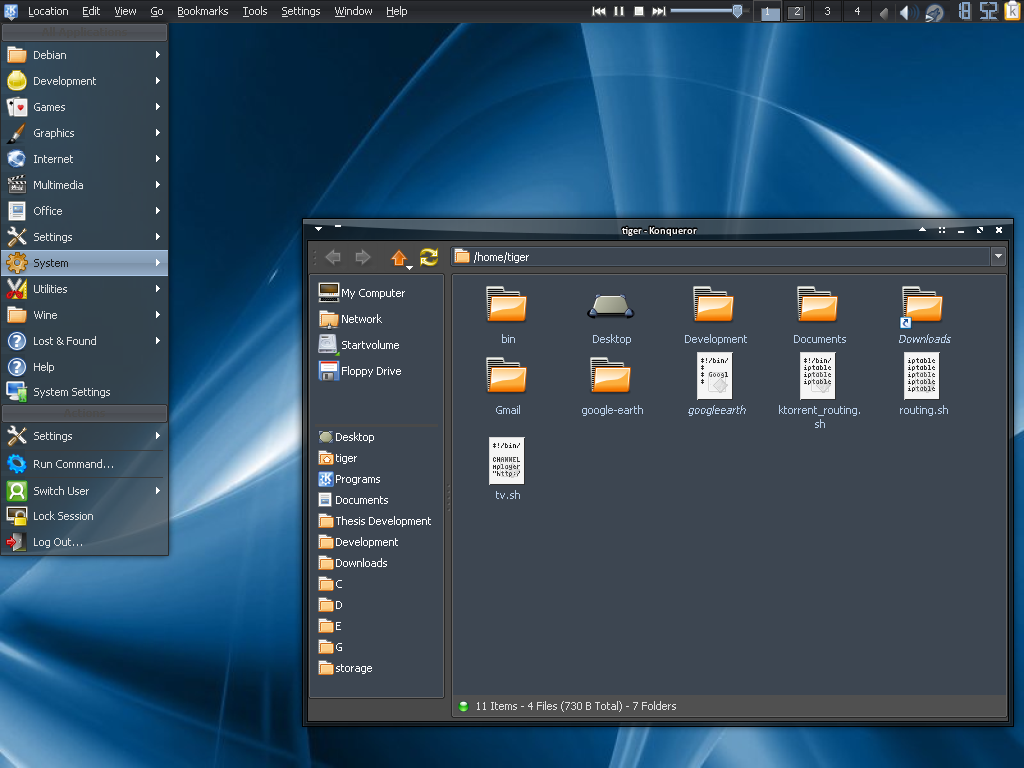Switch to virtual desktop 1
Image resolution: width=1024 pixels, height=768 pixels.
[x=769, y=12]
